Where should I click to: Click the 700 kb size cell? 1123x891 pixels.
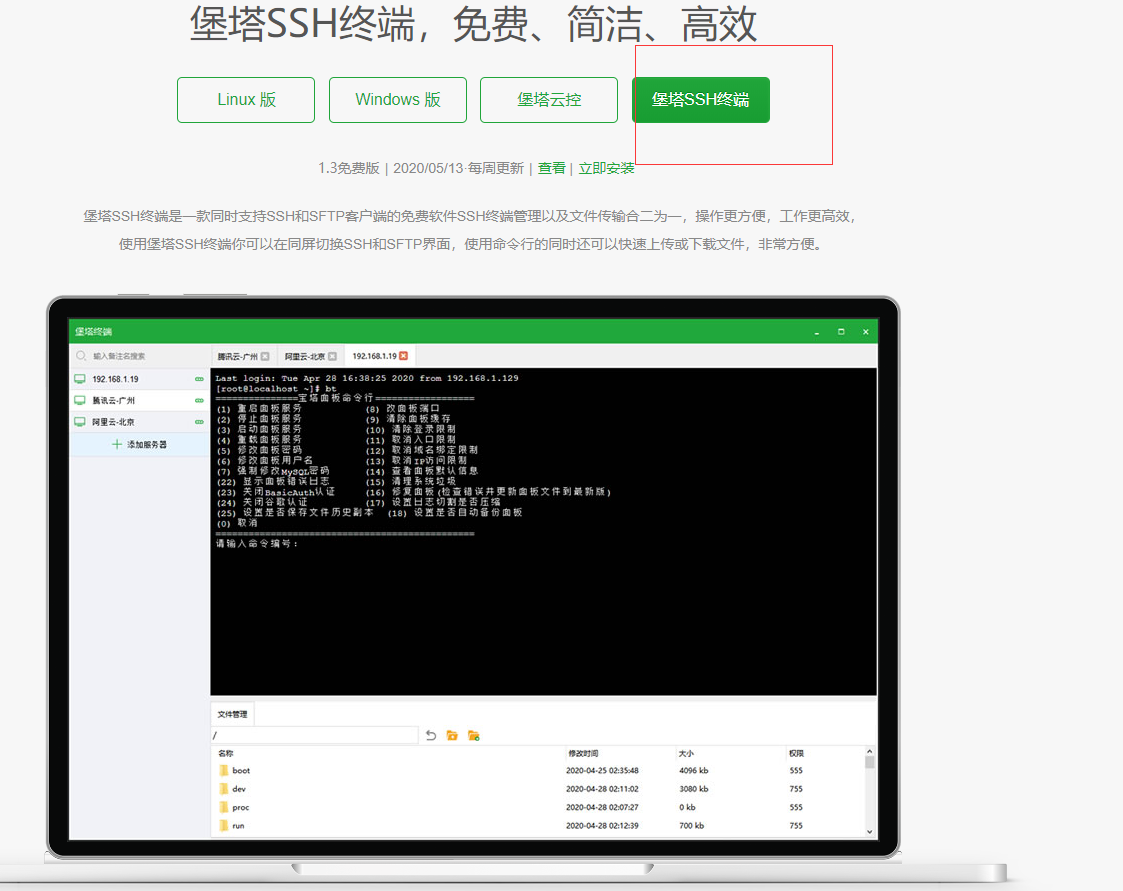coord(691,826)
